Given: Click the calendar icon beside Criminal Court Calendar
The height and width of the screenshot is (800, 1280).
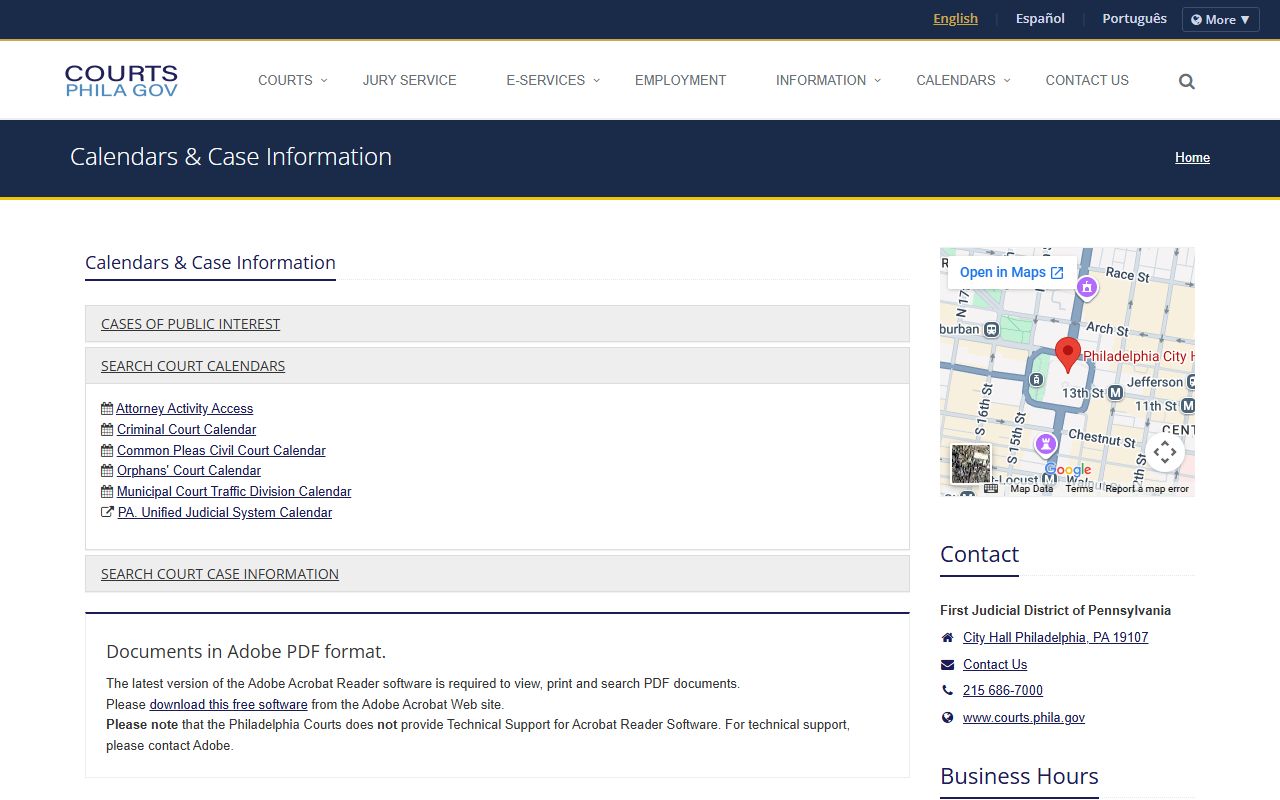Looking at the screenshot, I should point(107,429).
